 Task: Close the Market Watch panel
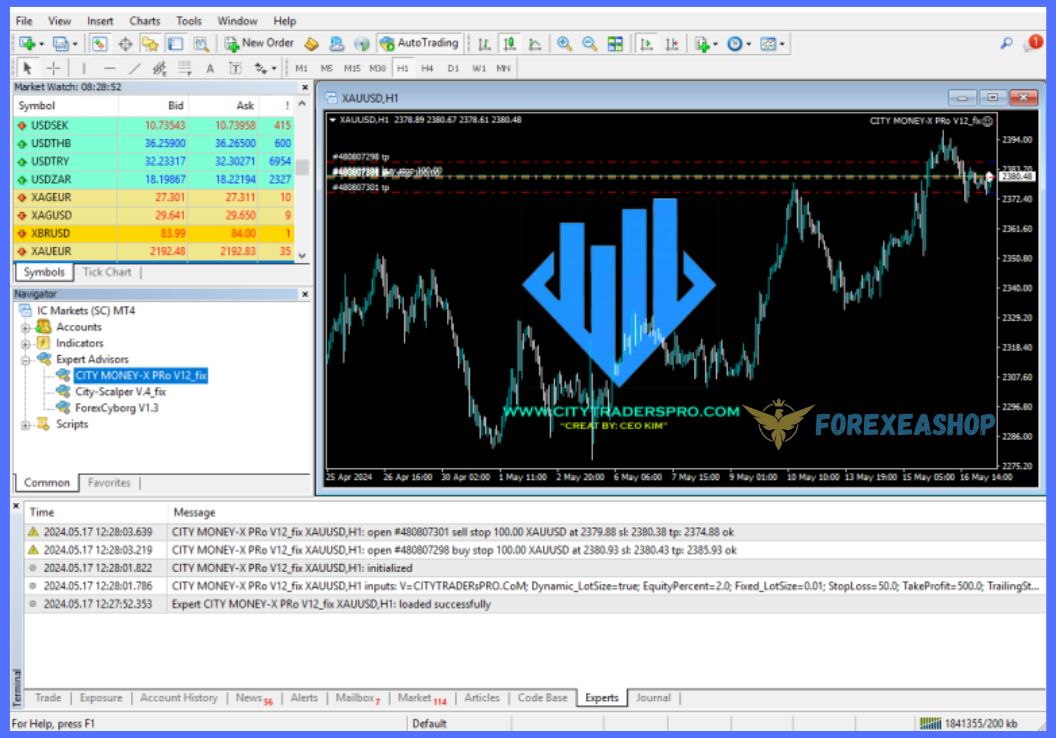pyautogui.click(x=304, y=88)
